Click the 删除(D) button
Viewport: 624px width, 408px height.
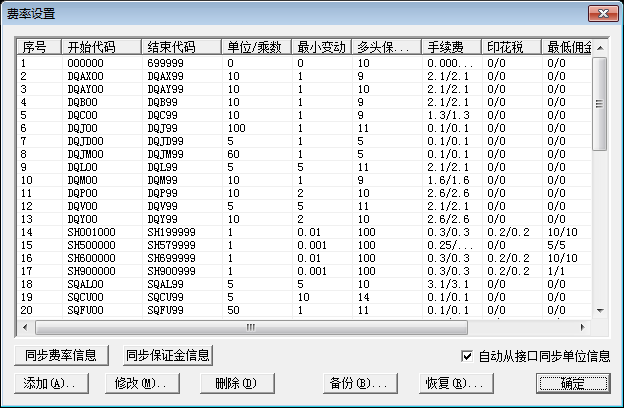(x=237, y=383)
